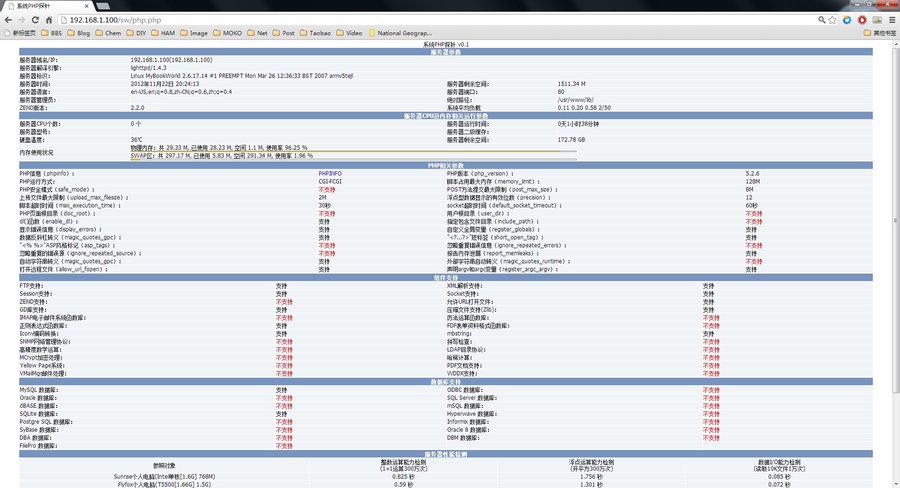Viewport: 900px width, 488px height.
Task: Click the forward navigation arrow
Action: tap(21, 20)
